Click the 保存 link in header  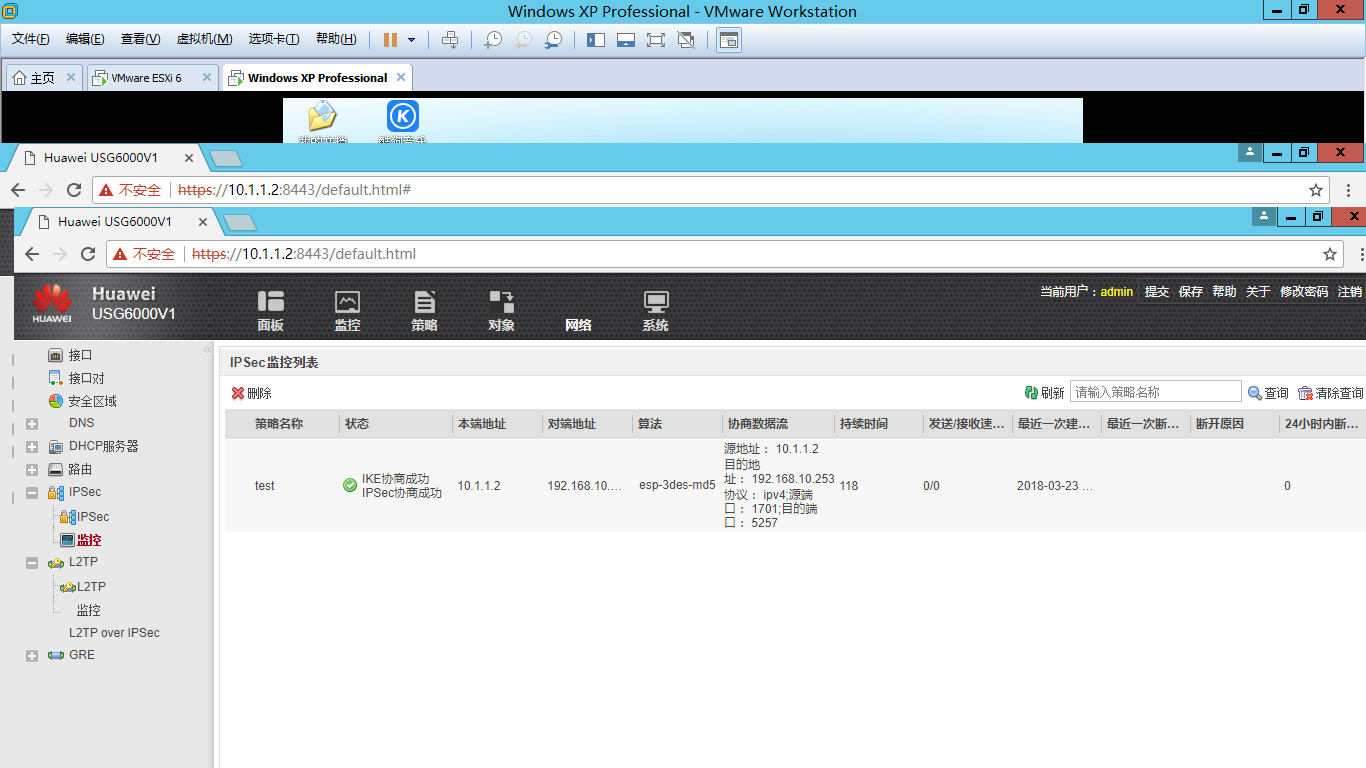pos(1191,292)
